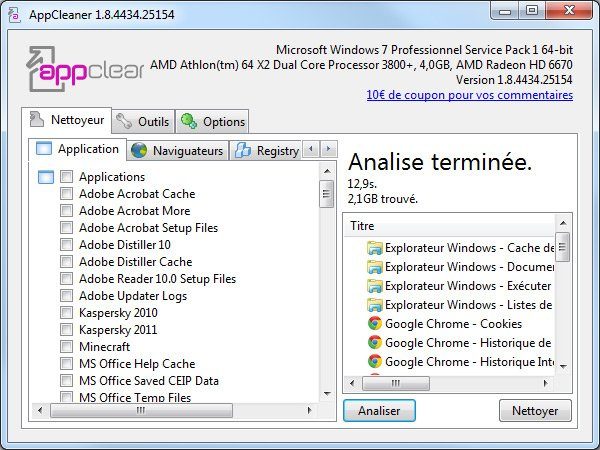Tick Adobe Updater Logs checkbox
600x450 pixels.
tap(67, 296)
